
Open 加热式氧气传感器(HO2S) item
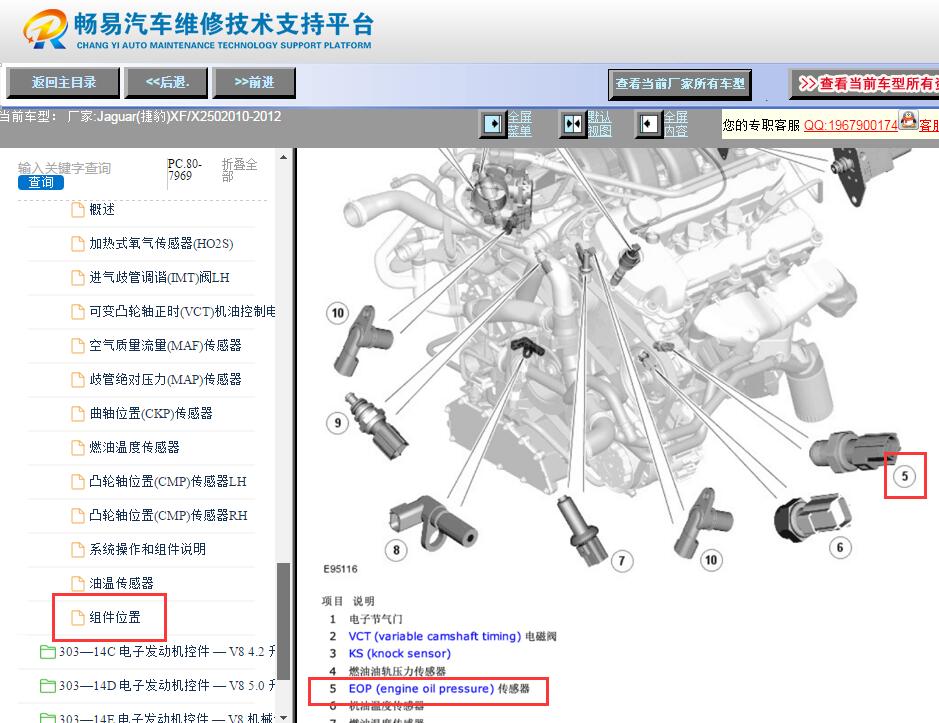[161, 243]
